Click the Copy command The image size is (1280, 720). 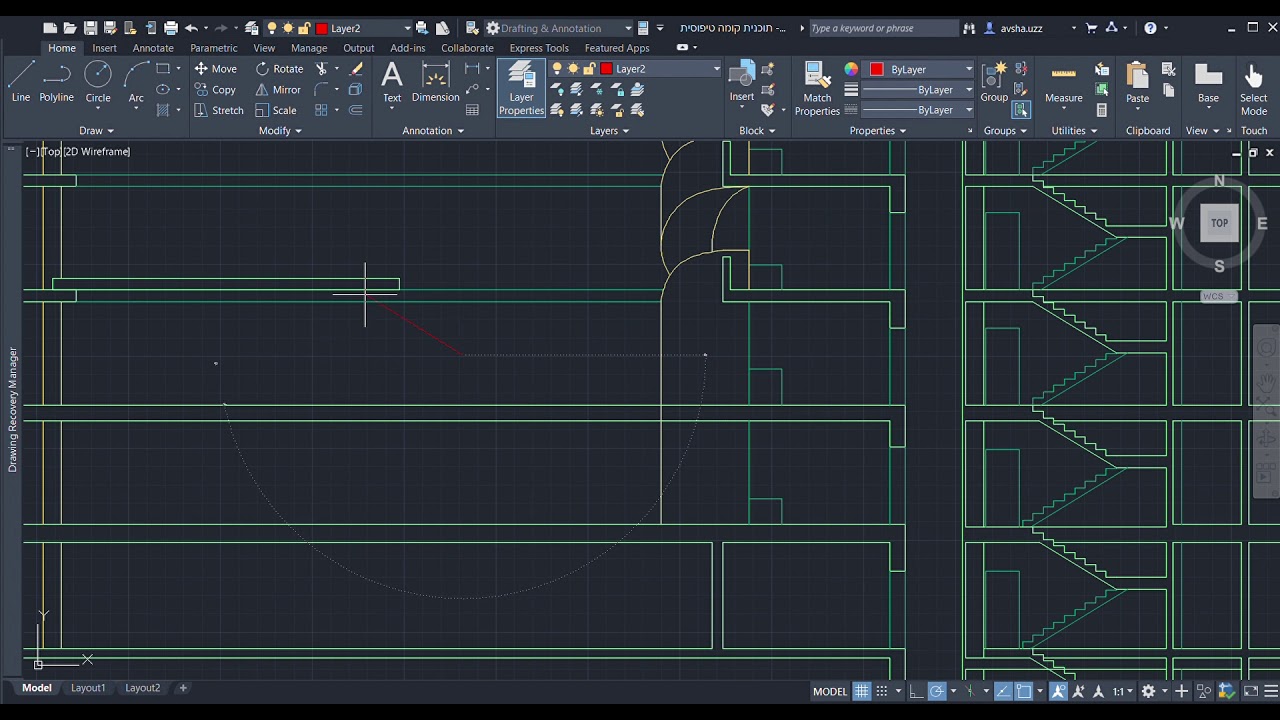[x=215, y=90]
